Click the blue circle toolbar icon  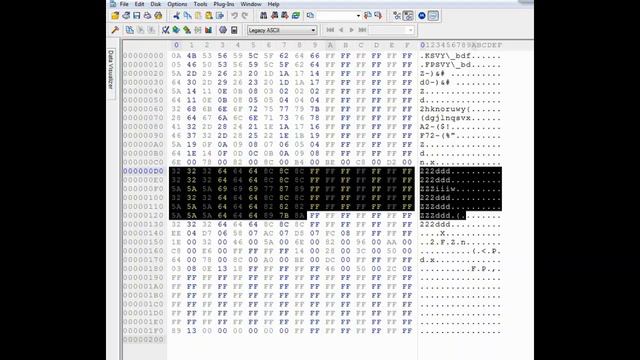(422, 16)
